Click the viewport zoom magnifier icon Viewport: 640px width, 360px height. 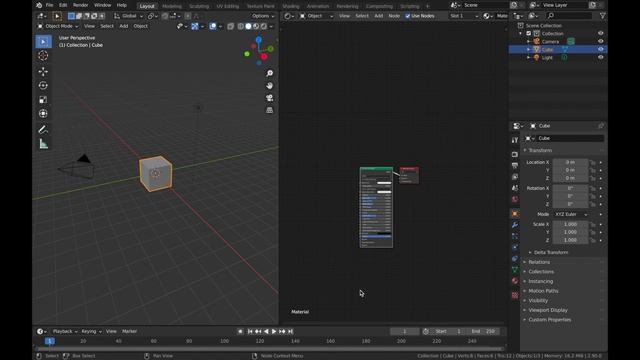click(x=269, y=73)
